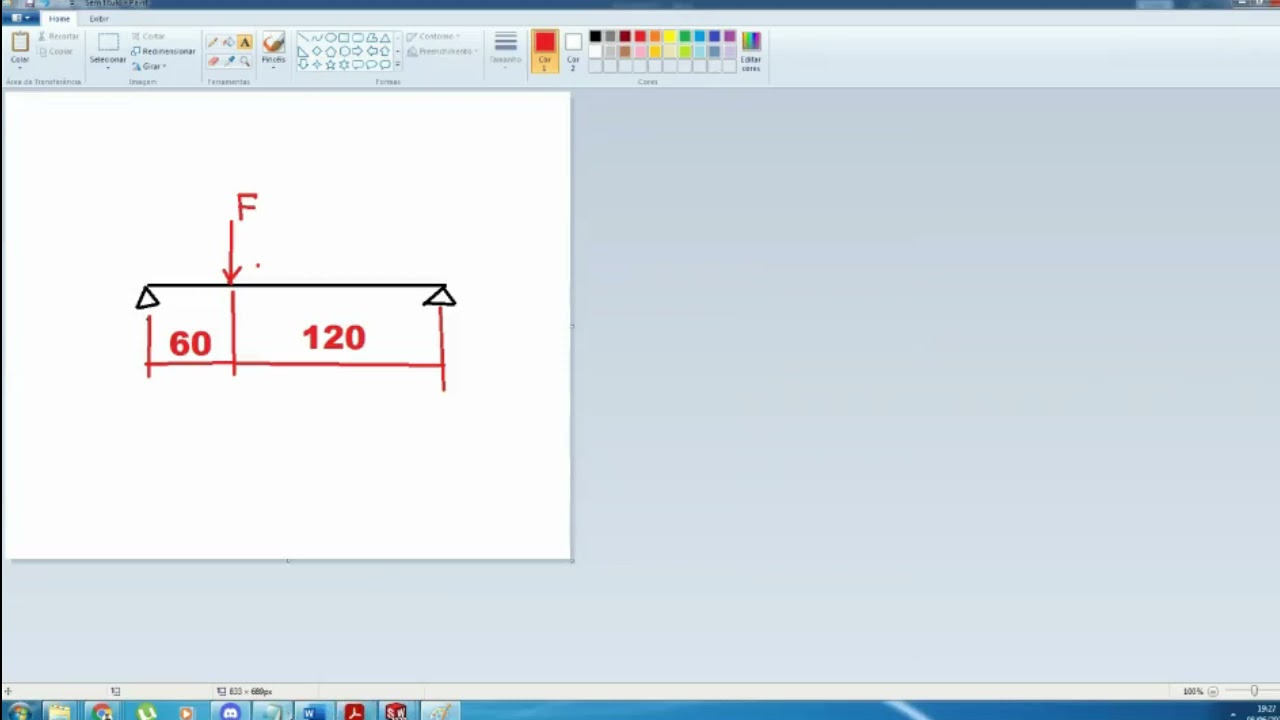
Task: Choose the four-point star shape
Action: pyautogui.click(x=317, y=64)
